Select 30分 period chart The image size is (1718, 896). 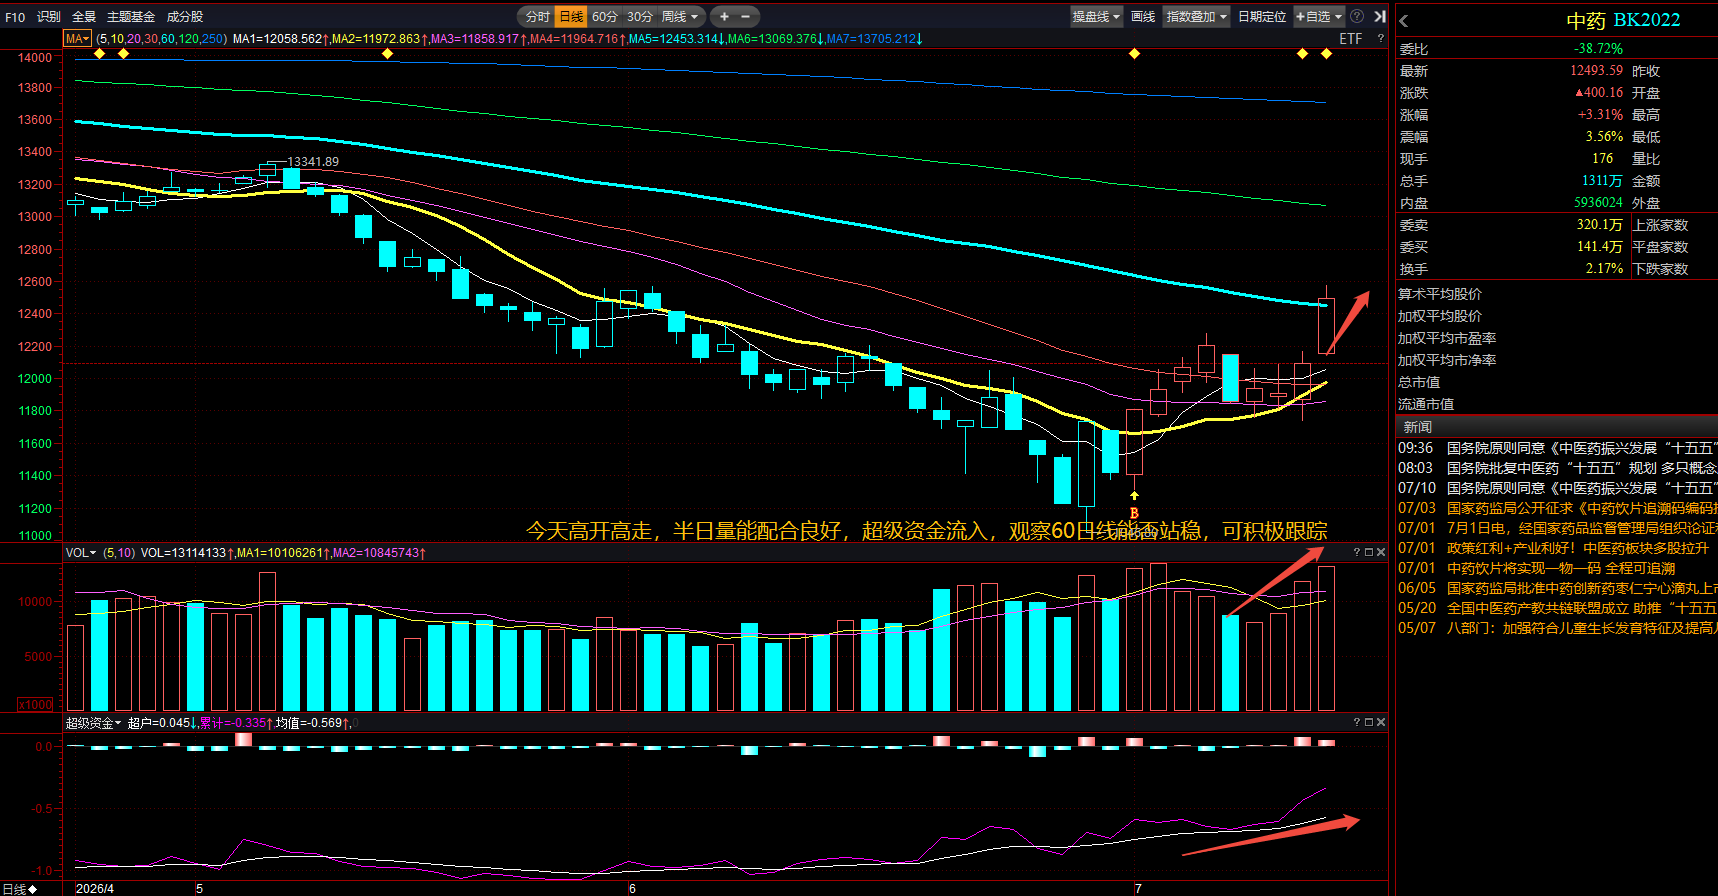(640, 16)
